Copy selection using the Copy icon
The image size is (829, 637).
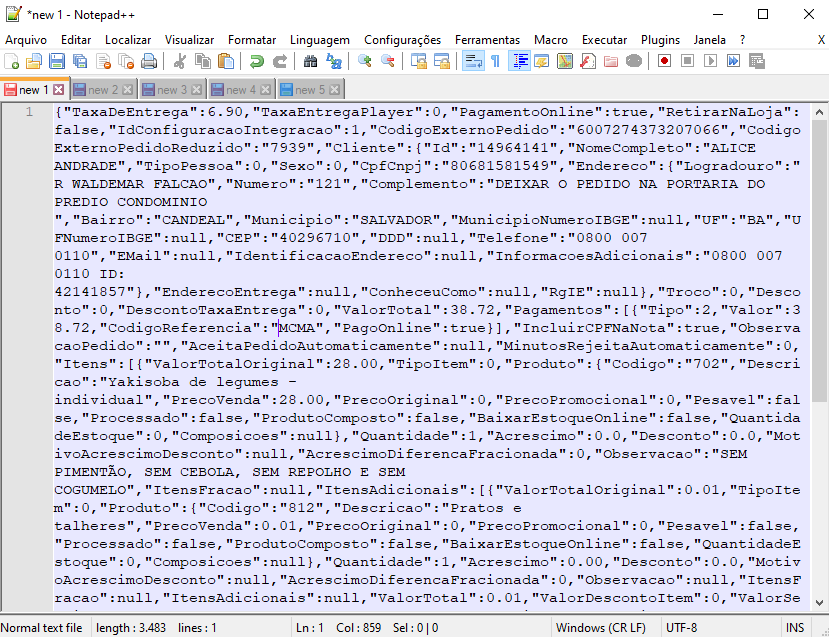click(x=203, y=61)
